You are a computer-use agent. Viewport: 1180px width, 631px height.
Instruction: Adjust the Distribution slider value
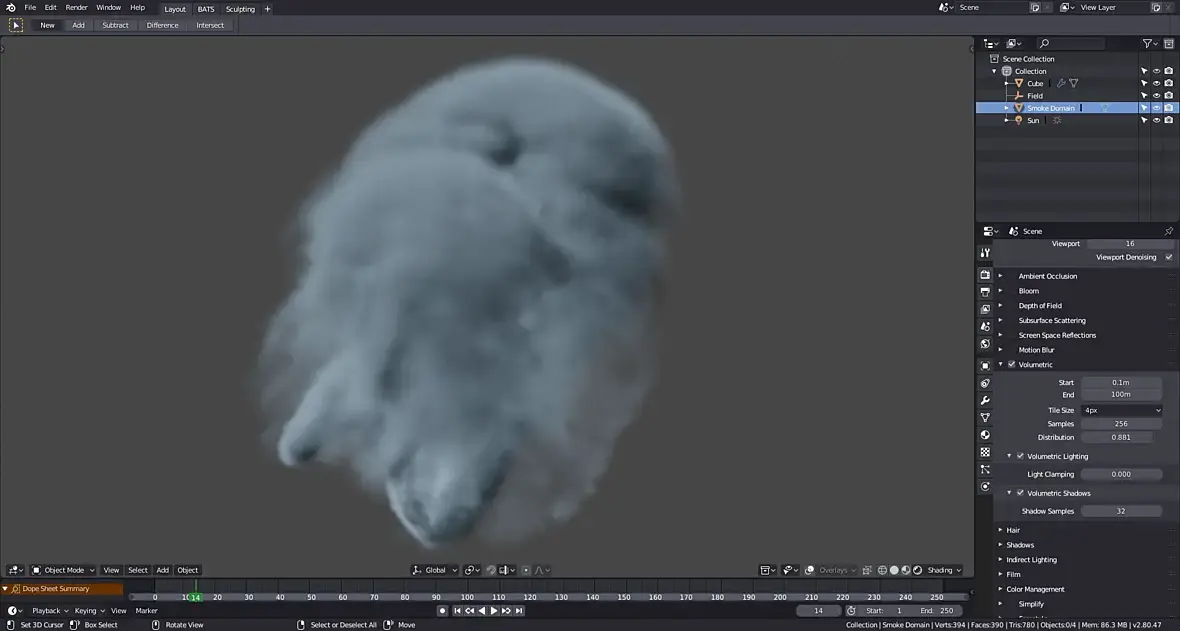click(x=1121, y=437)
